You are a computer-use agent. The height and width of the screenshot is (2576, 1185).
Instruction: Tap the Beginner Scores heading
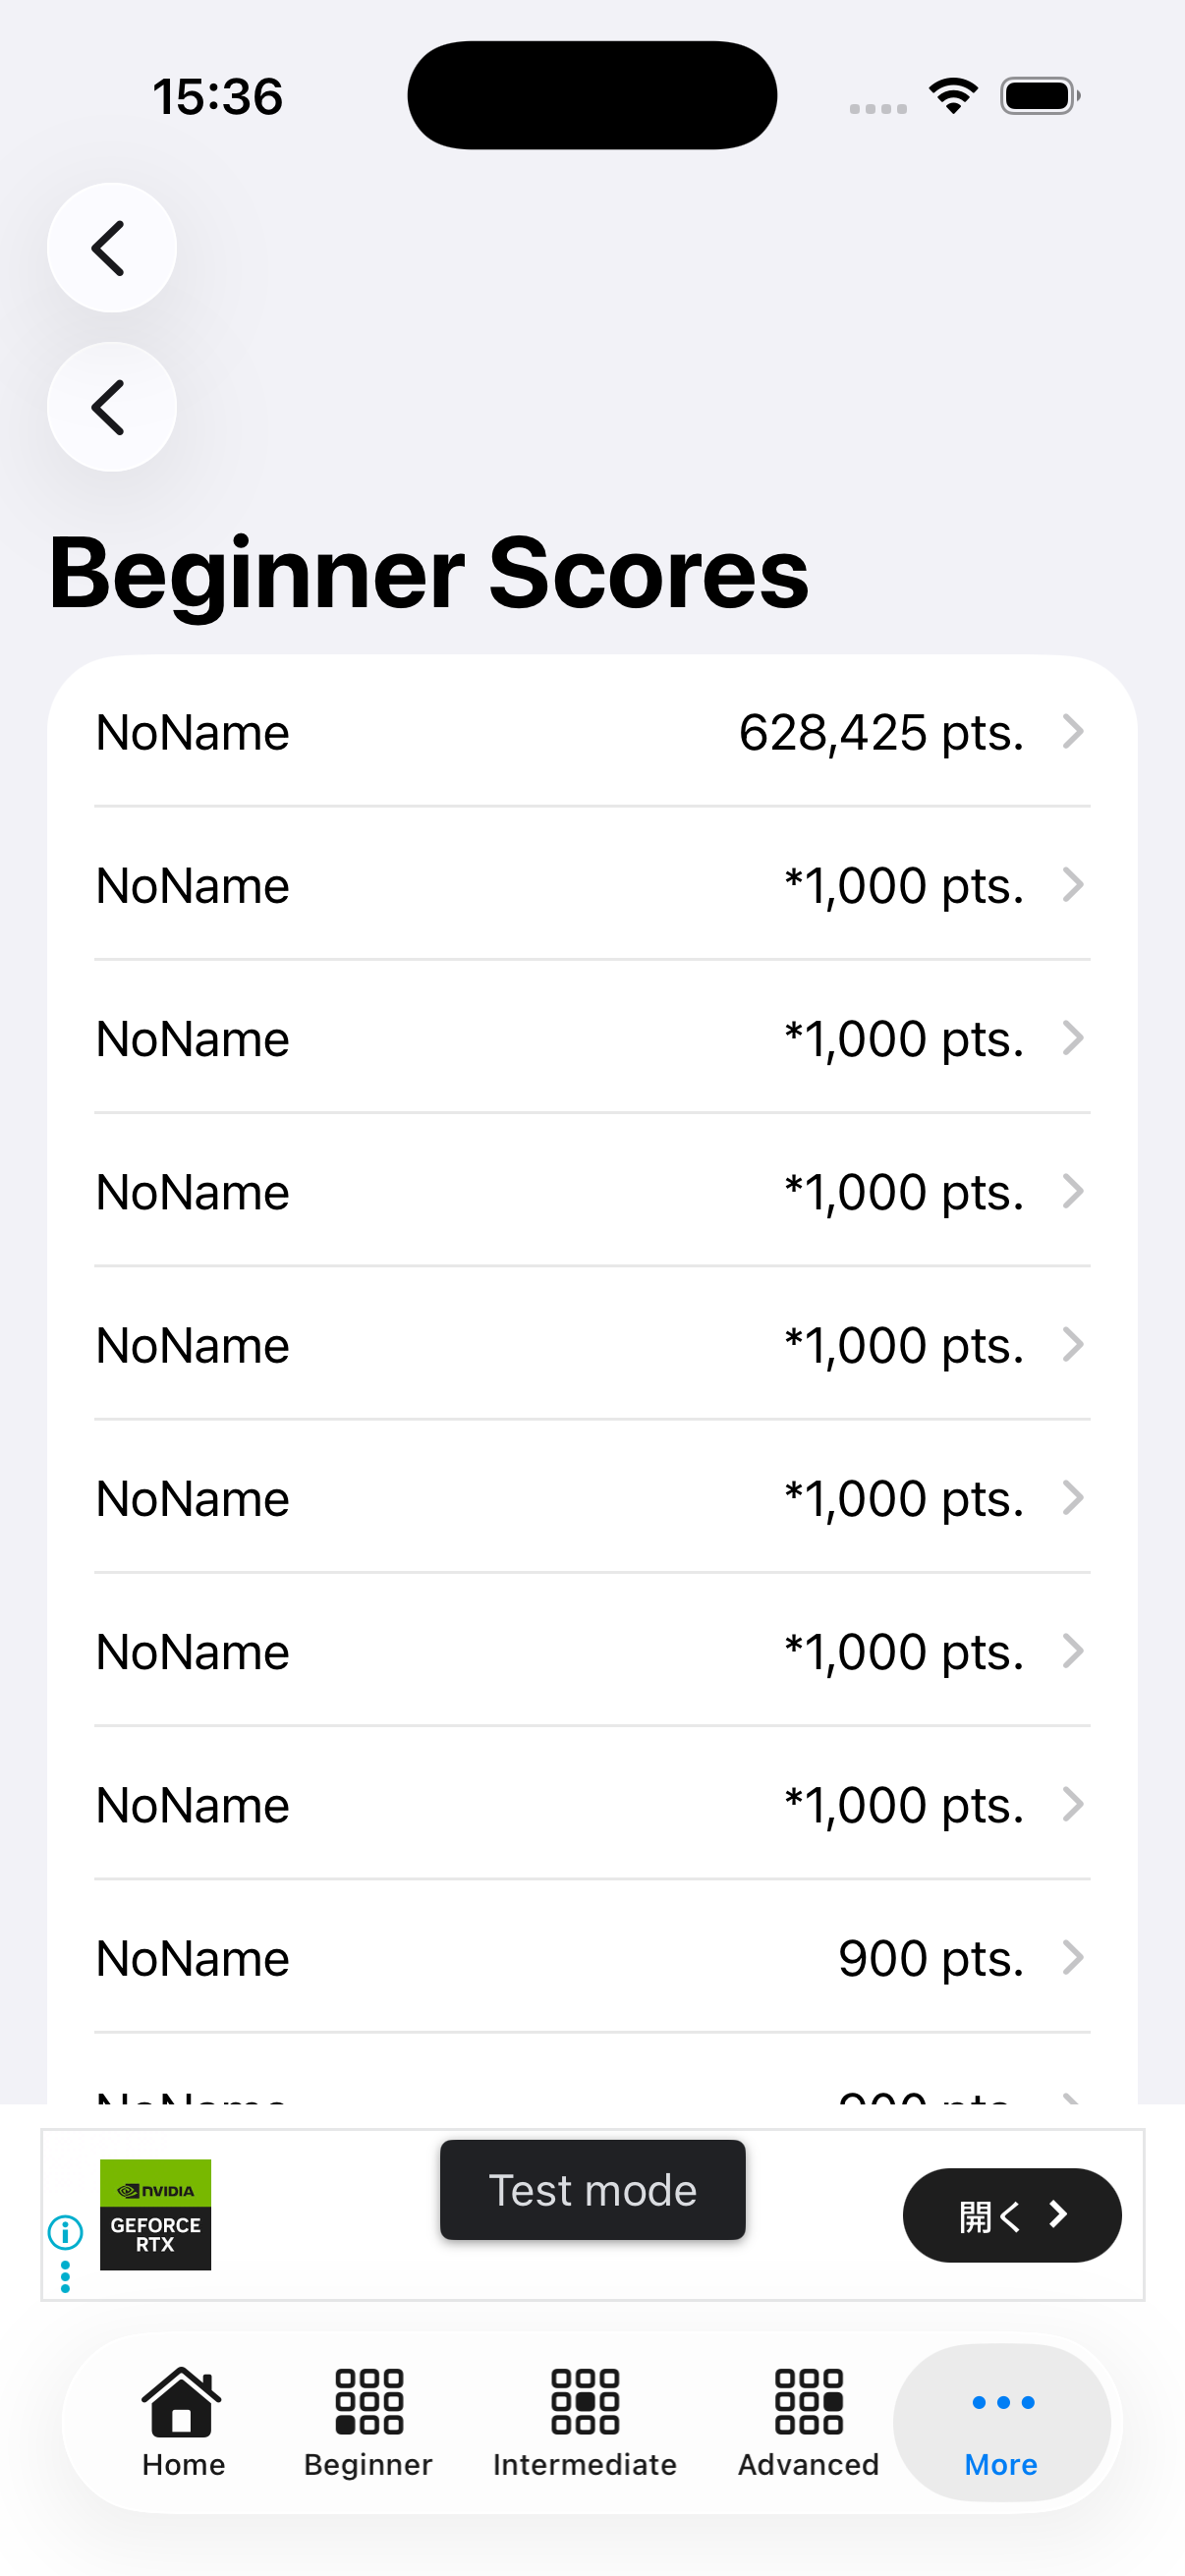tap(429, 573)
